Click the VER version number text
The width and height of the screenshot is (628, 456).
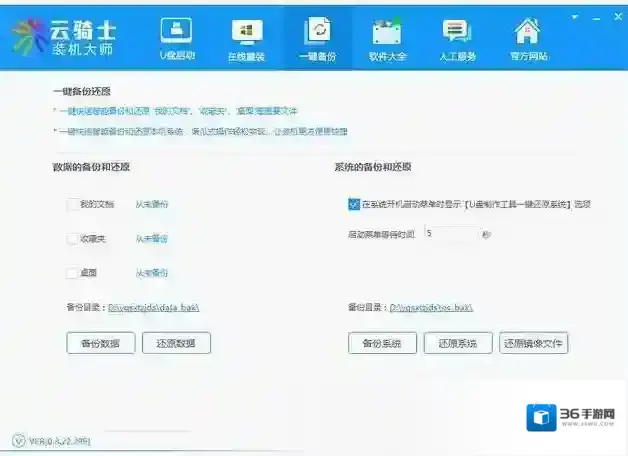pyautogui.click(x=60, y=442)
